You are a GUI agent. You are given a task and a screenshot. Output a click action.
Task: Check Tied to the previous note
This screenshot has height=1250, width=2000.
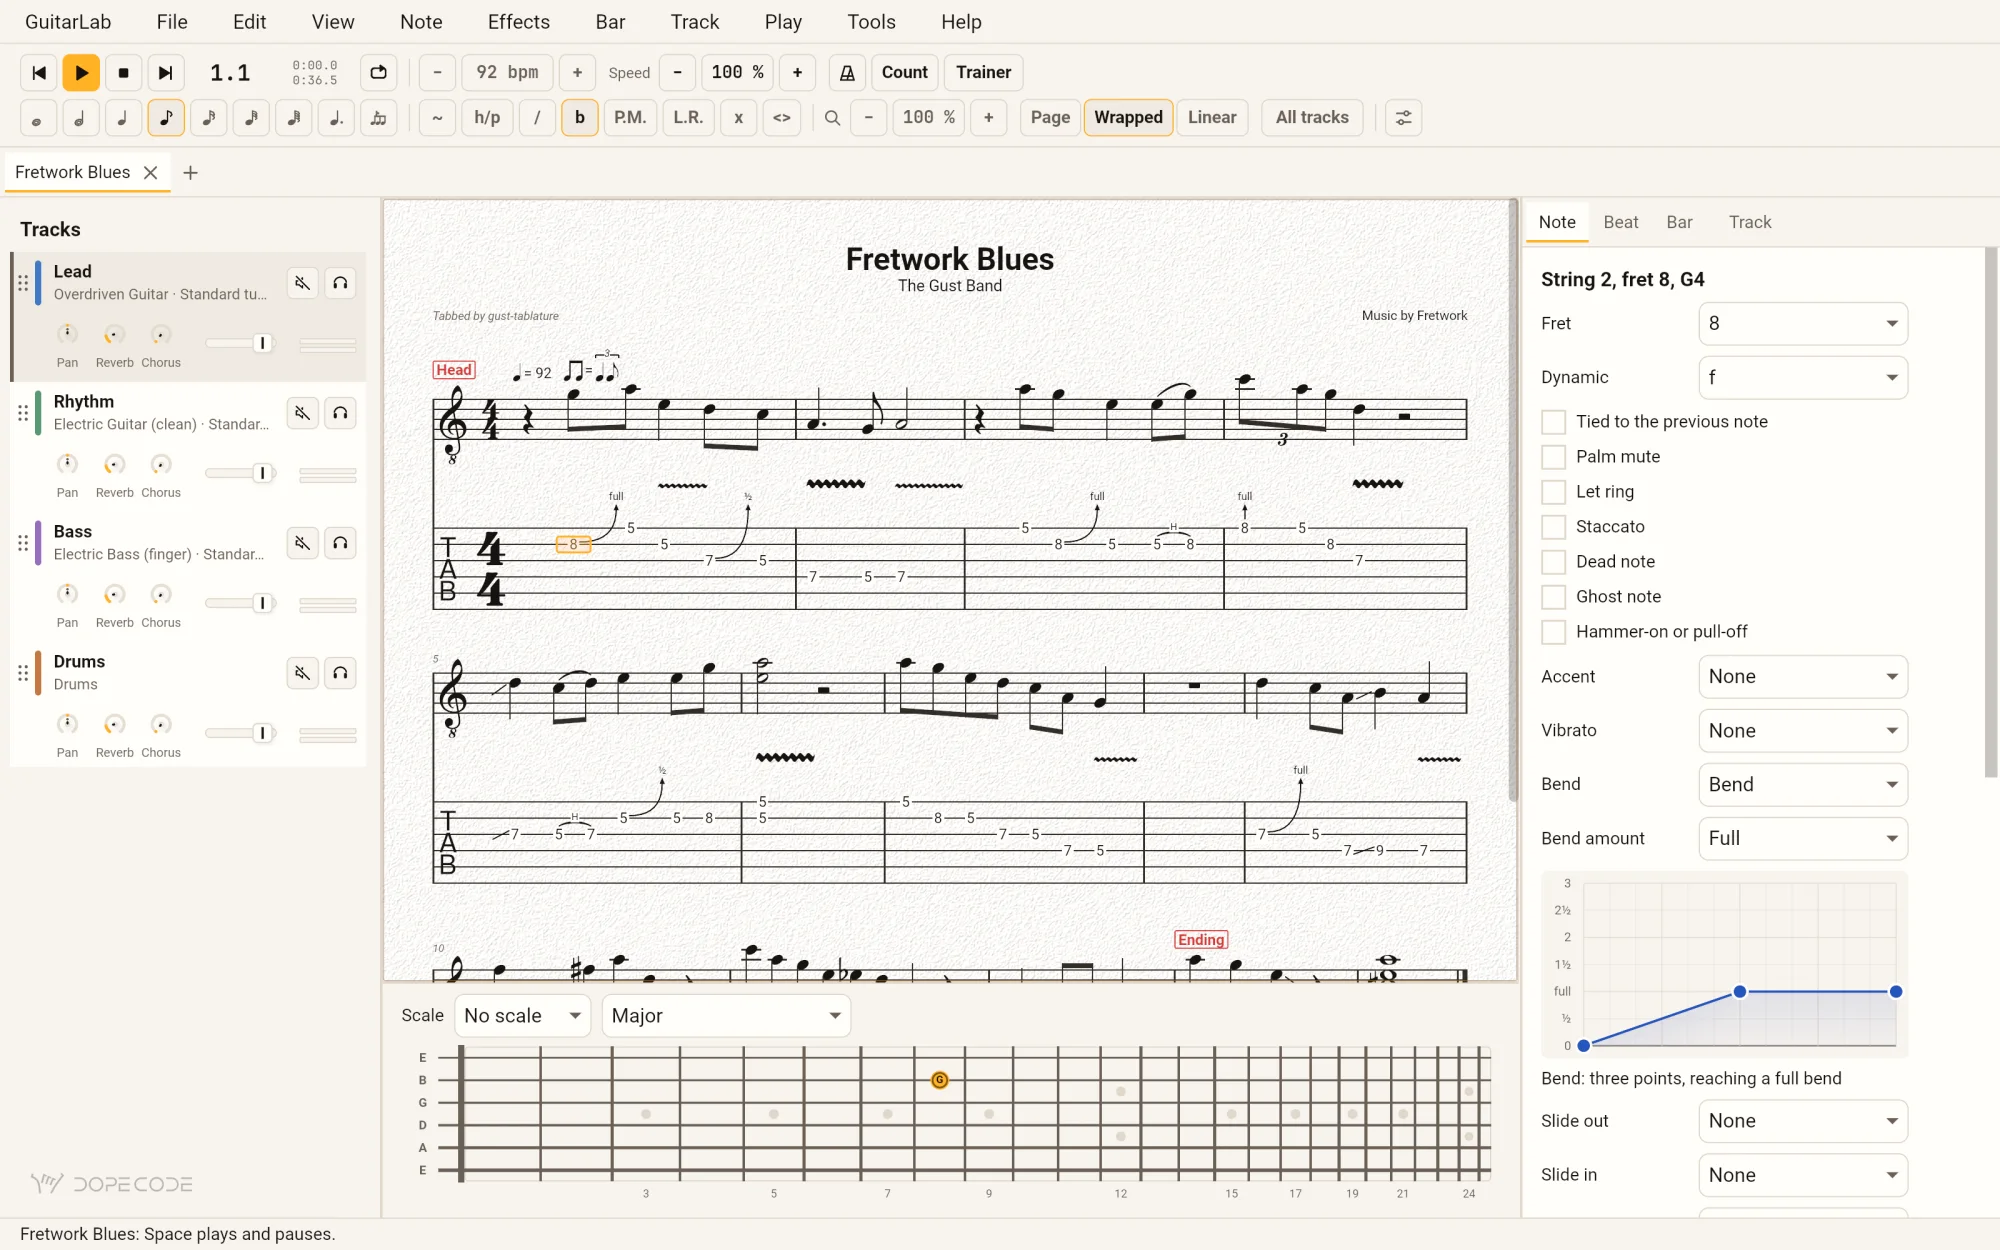tap(1553, 422)
